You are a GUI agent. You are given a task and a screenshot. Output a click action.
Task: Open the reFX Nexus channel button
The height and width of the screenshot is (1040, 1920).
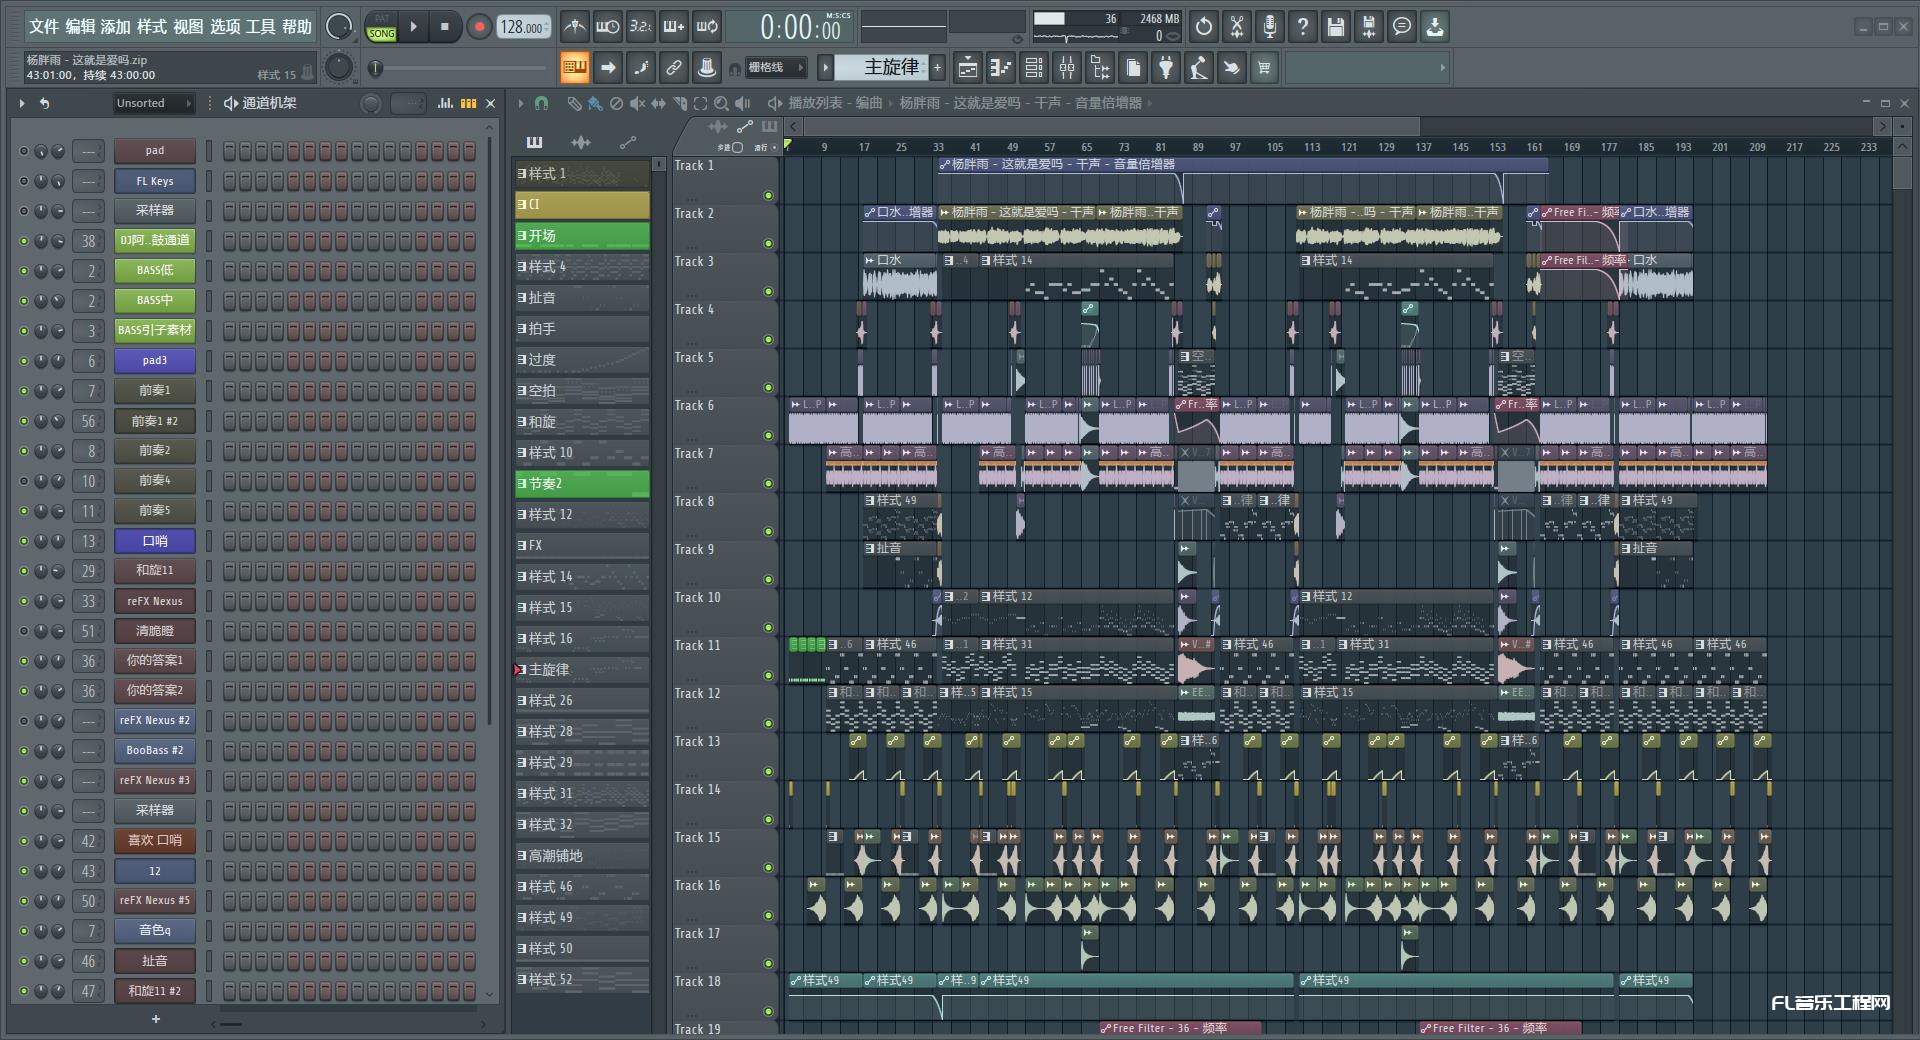154,601
